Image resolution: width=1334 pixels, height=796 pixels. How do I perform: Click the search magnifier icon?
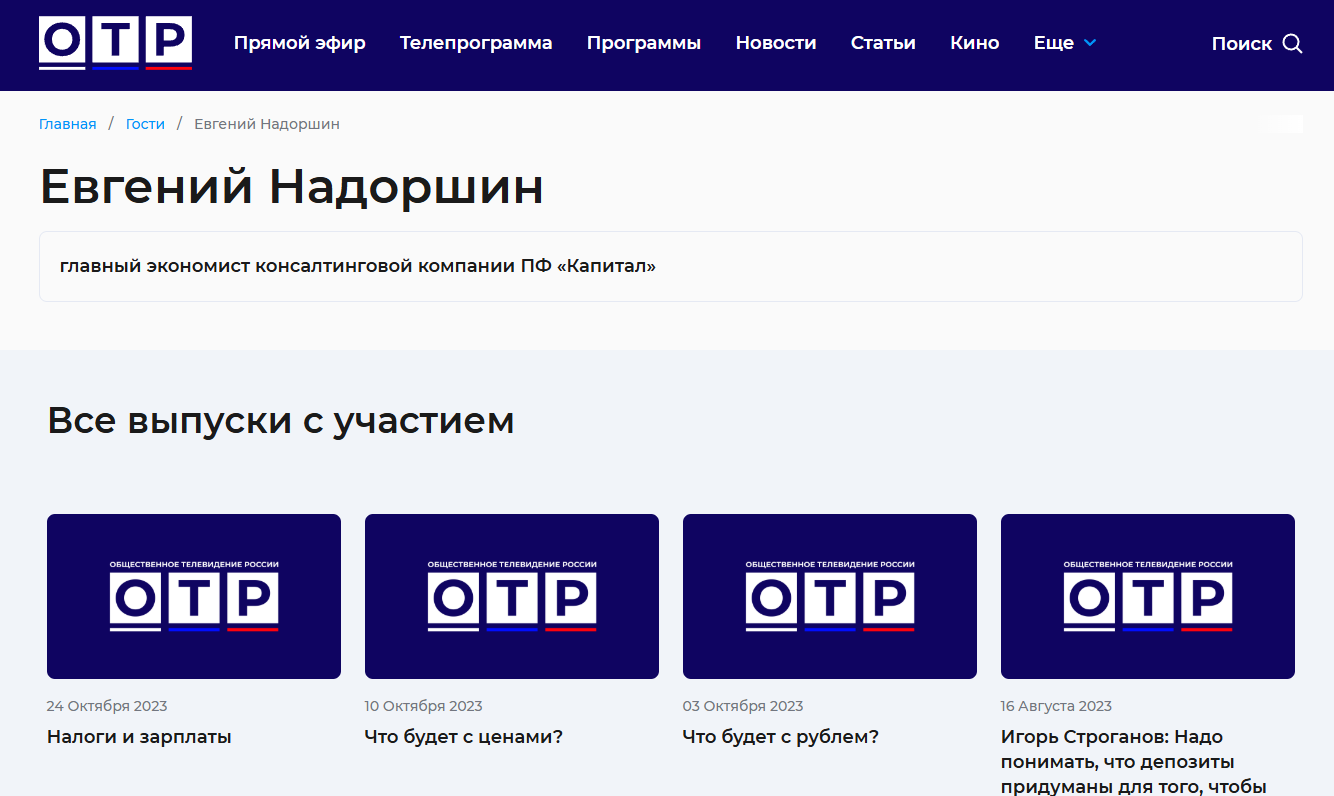coord(1292,43)
